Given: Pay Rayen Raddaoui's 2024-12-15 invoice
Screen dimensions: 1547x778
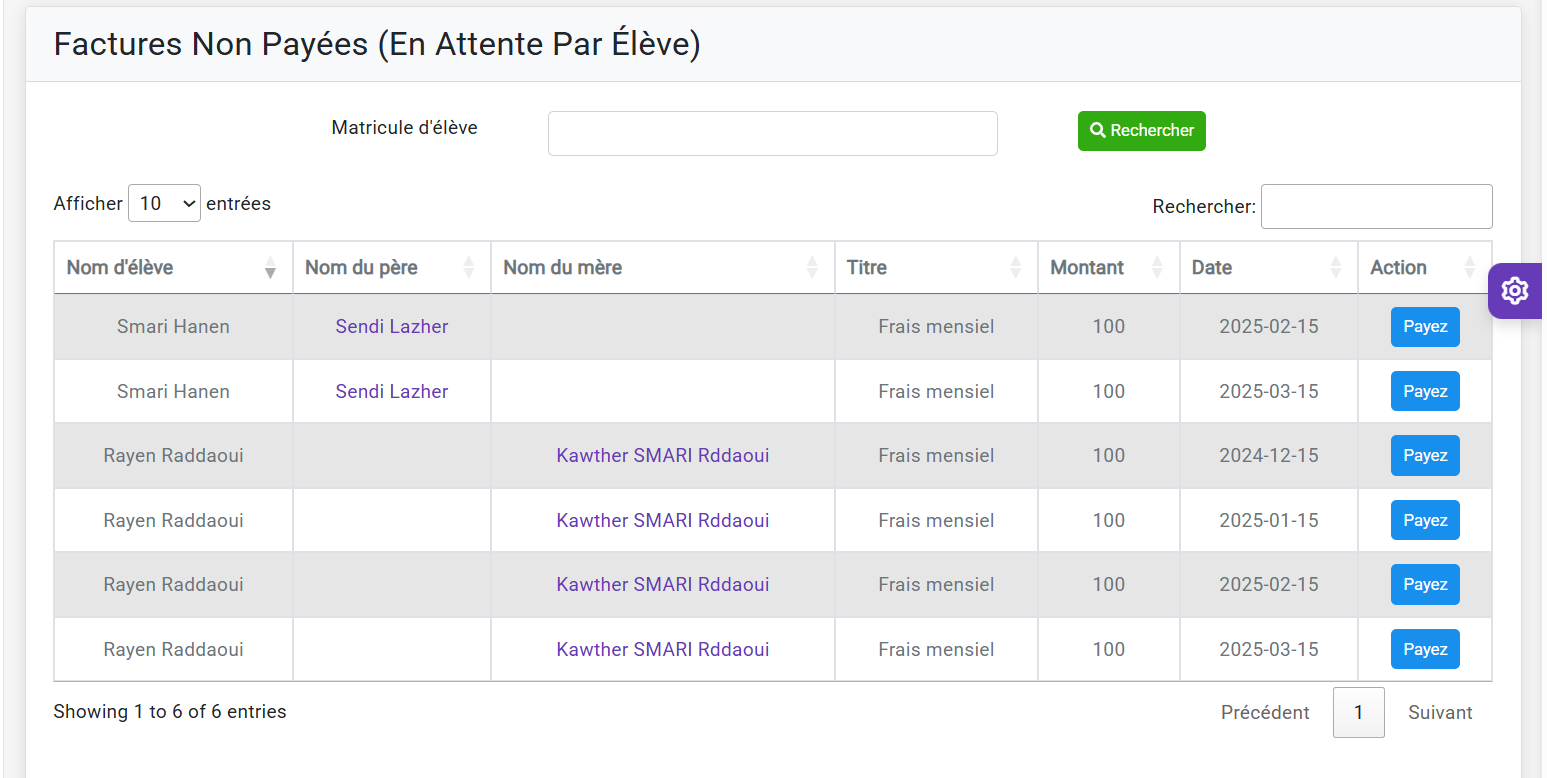Looking at the screenshot, I should (x=1424, y=456).
